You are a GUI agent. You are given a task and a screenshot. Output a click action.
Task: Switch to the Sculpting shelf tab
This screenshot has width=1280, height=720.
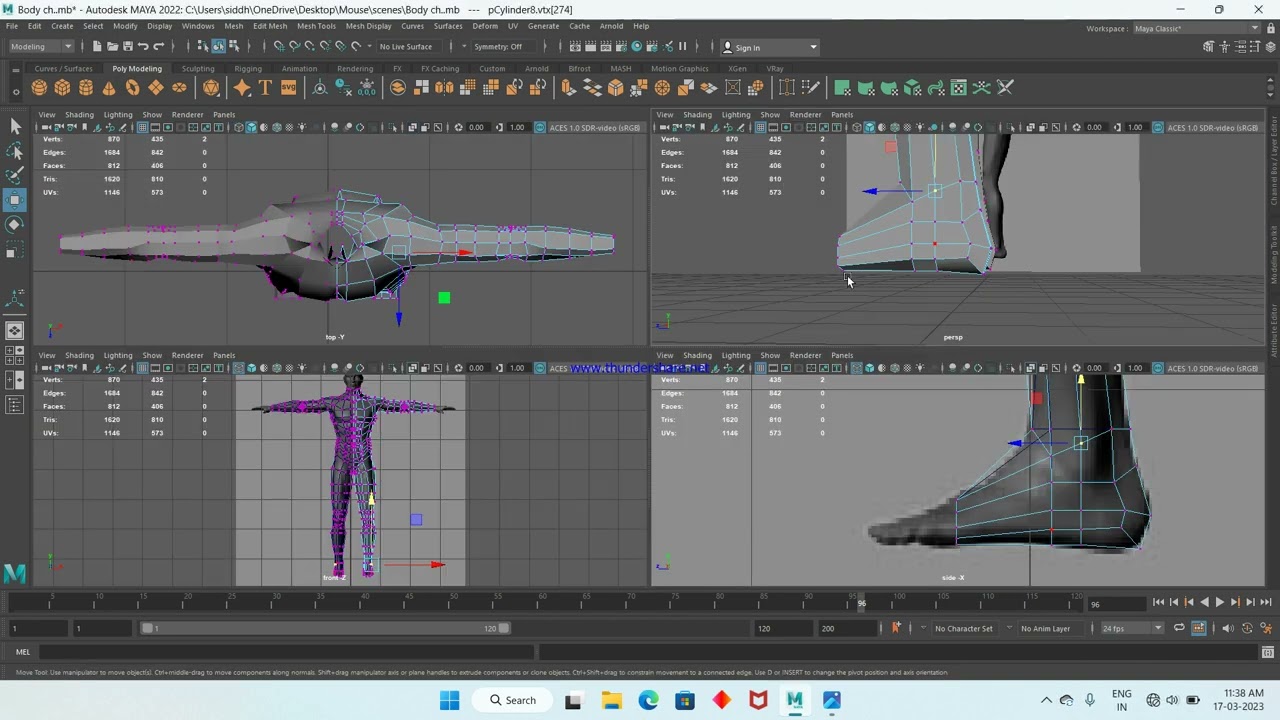tap(198, 69)
